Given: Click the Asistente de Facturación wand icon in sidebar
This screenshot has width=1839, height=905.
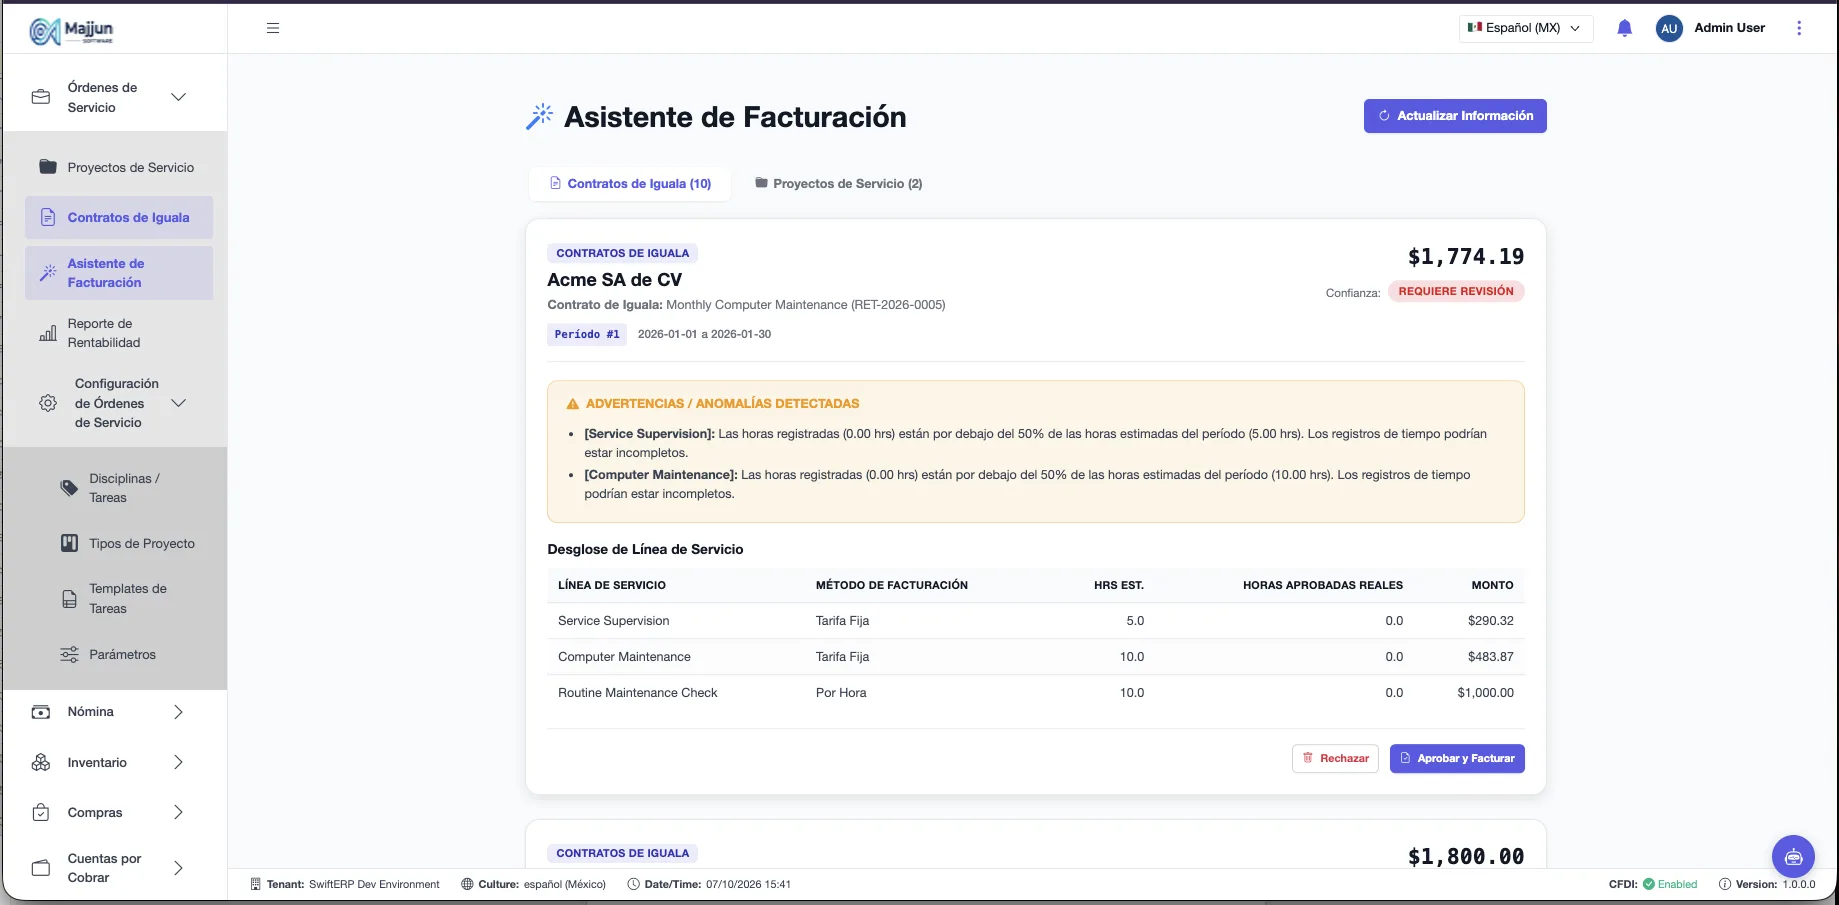Looking at the screenshot, I should coord(48,272).
